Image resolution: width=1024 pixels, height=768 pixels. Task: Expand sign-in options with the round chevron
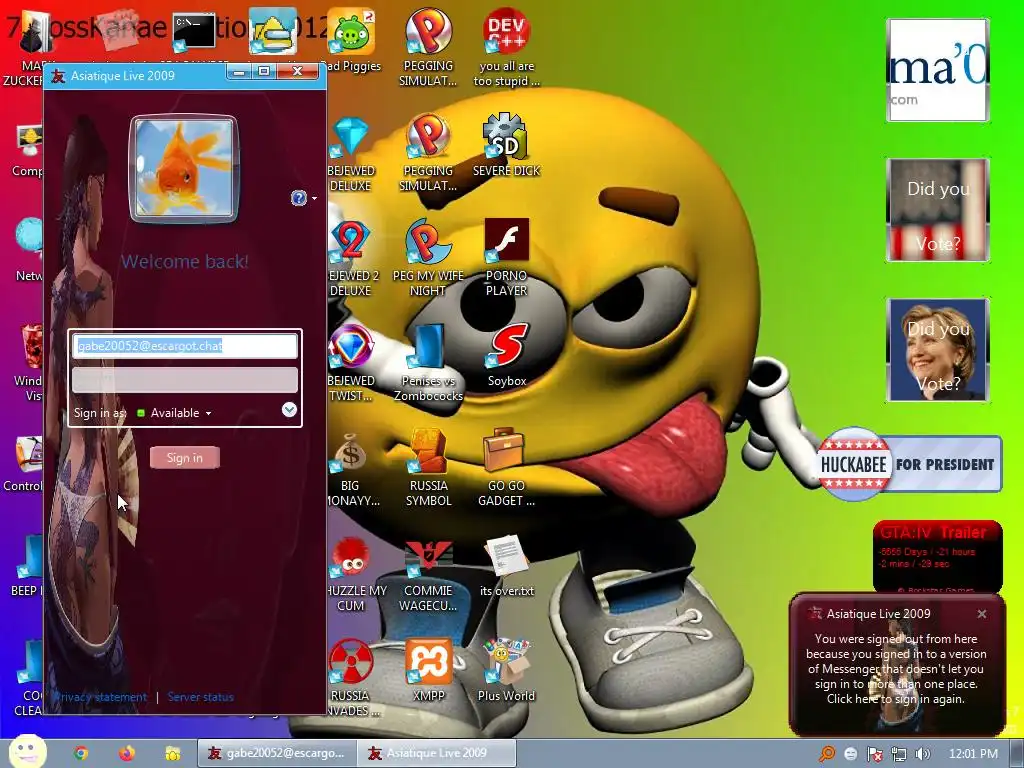(x=289, y=409)
